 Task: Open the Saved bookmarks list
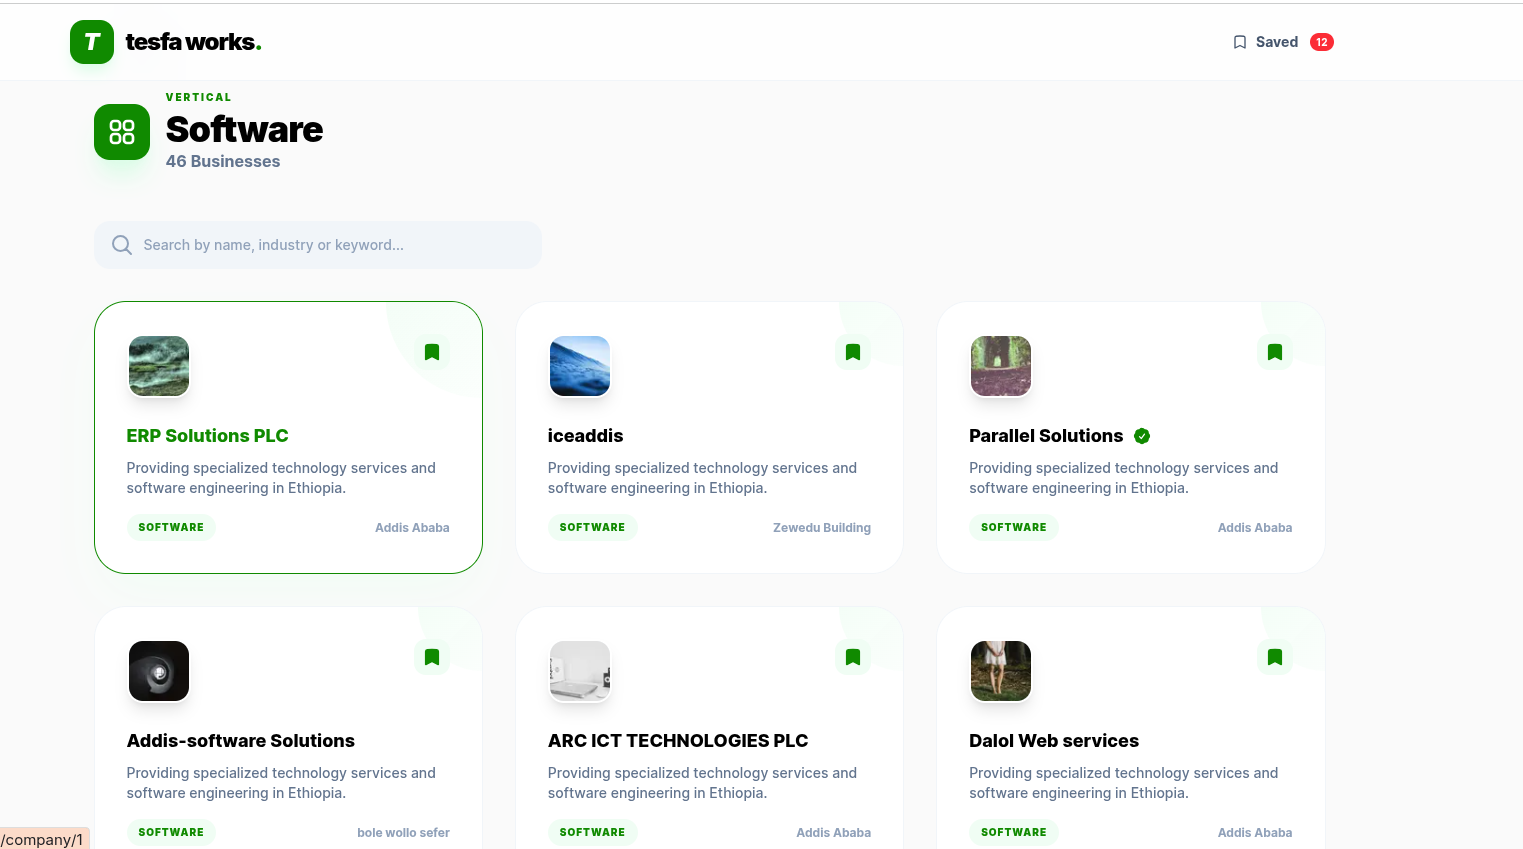(1265, 42)
